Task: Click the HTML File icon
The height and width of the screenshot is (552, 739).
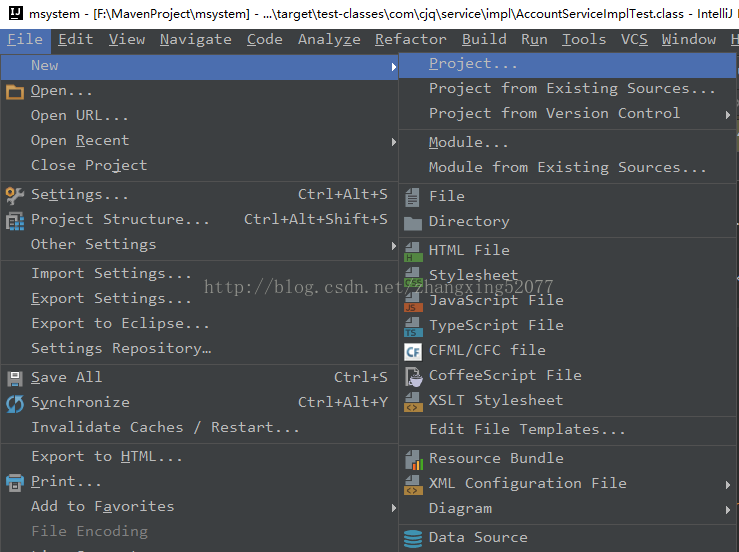Action: [413, 252]
